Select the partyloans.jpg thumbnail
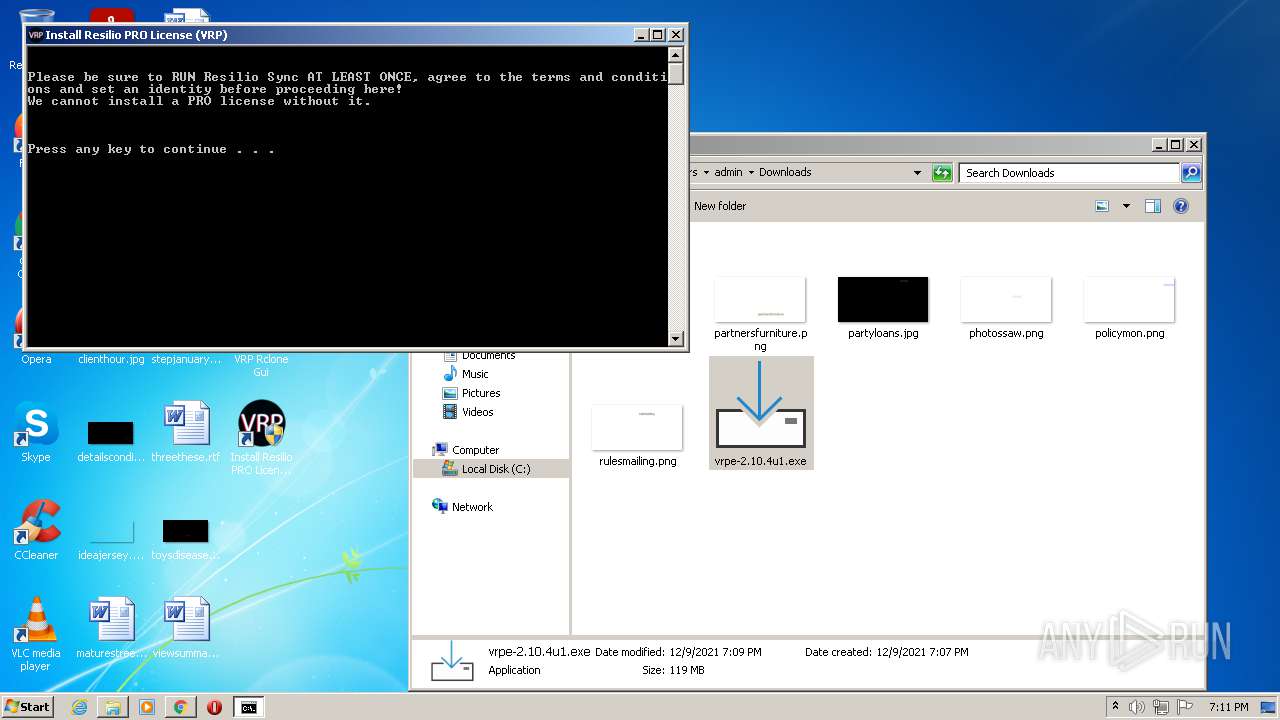 [883, 308]
